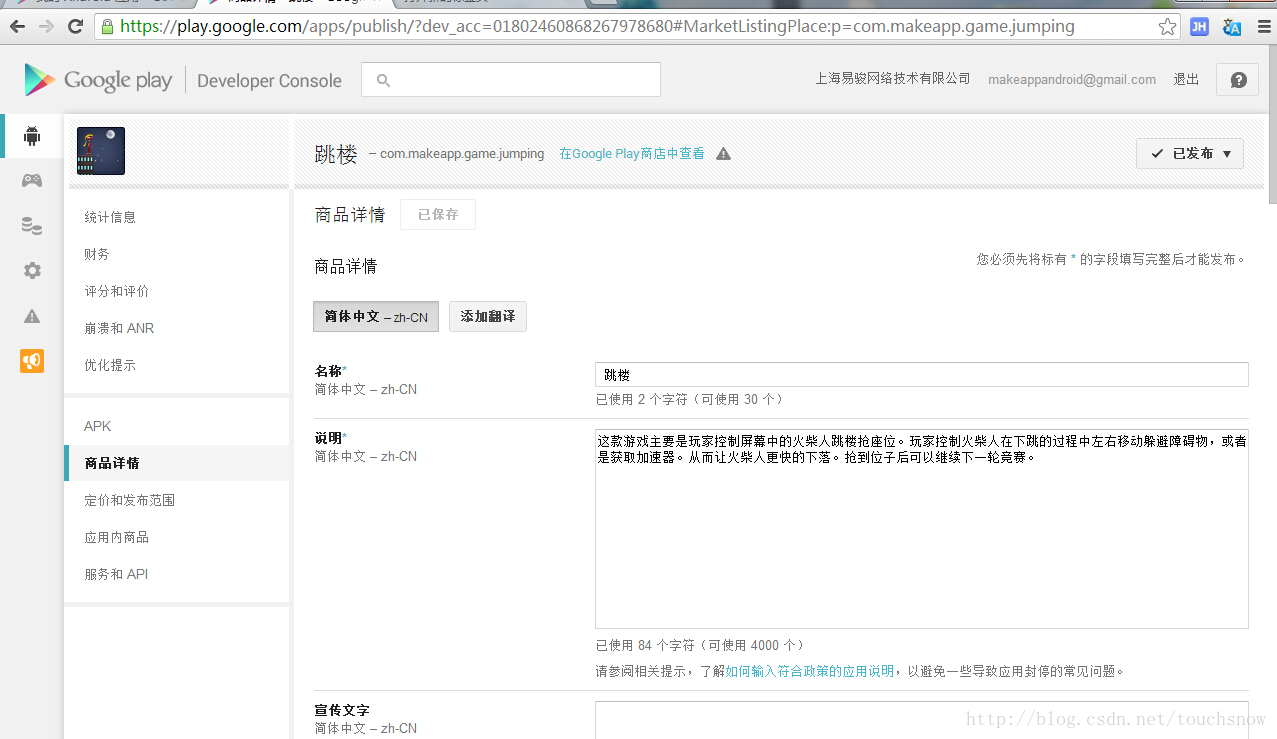Click package name com.makeapp.game.jumping
This screenshot has width=1277, height=739.
462,154
